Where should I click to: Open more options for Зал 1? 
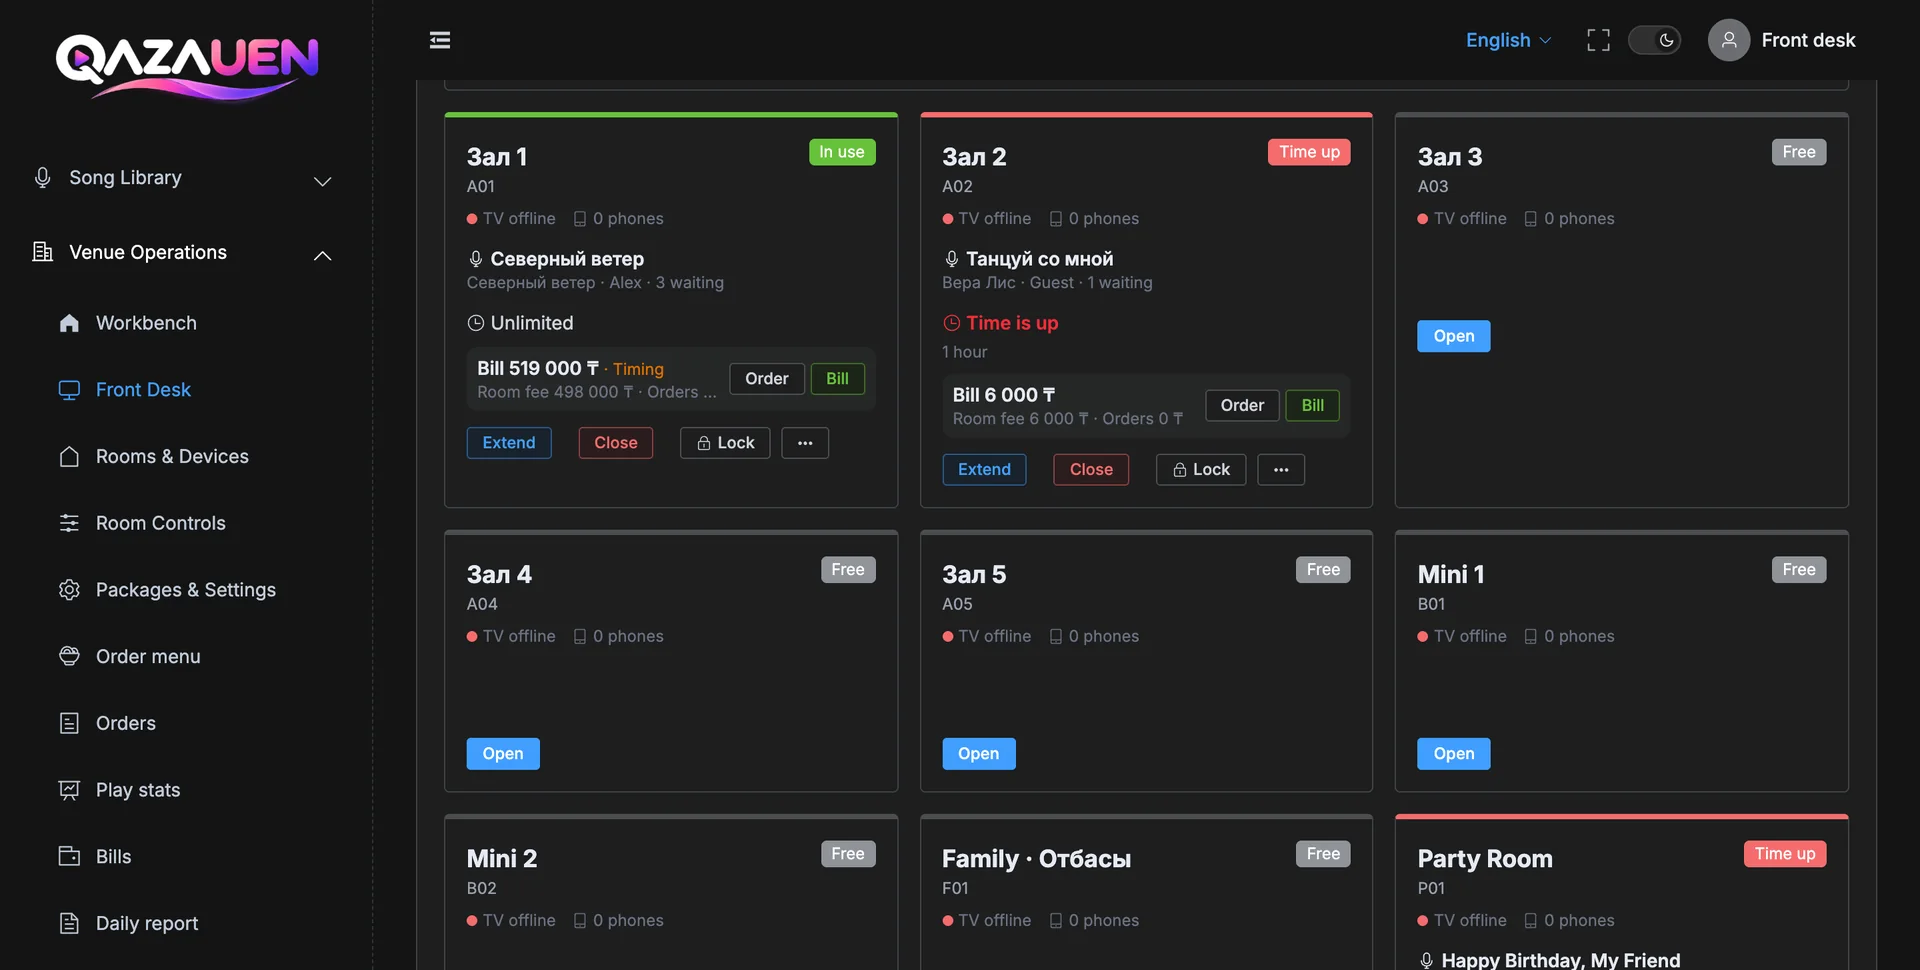[x=805, y=443]
